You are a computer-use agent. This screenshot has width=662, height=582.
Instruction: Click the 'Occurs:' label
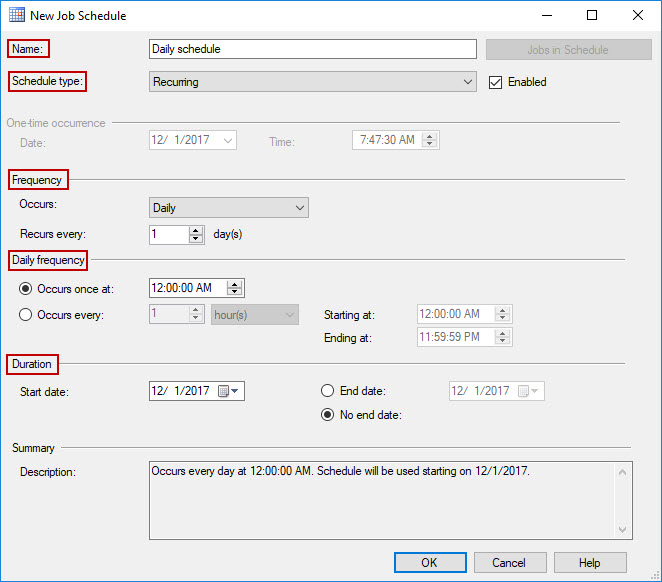(38, 204)
